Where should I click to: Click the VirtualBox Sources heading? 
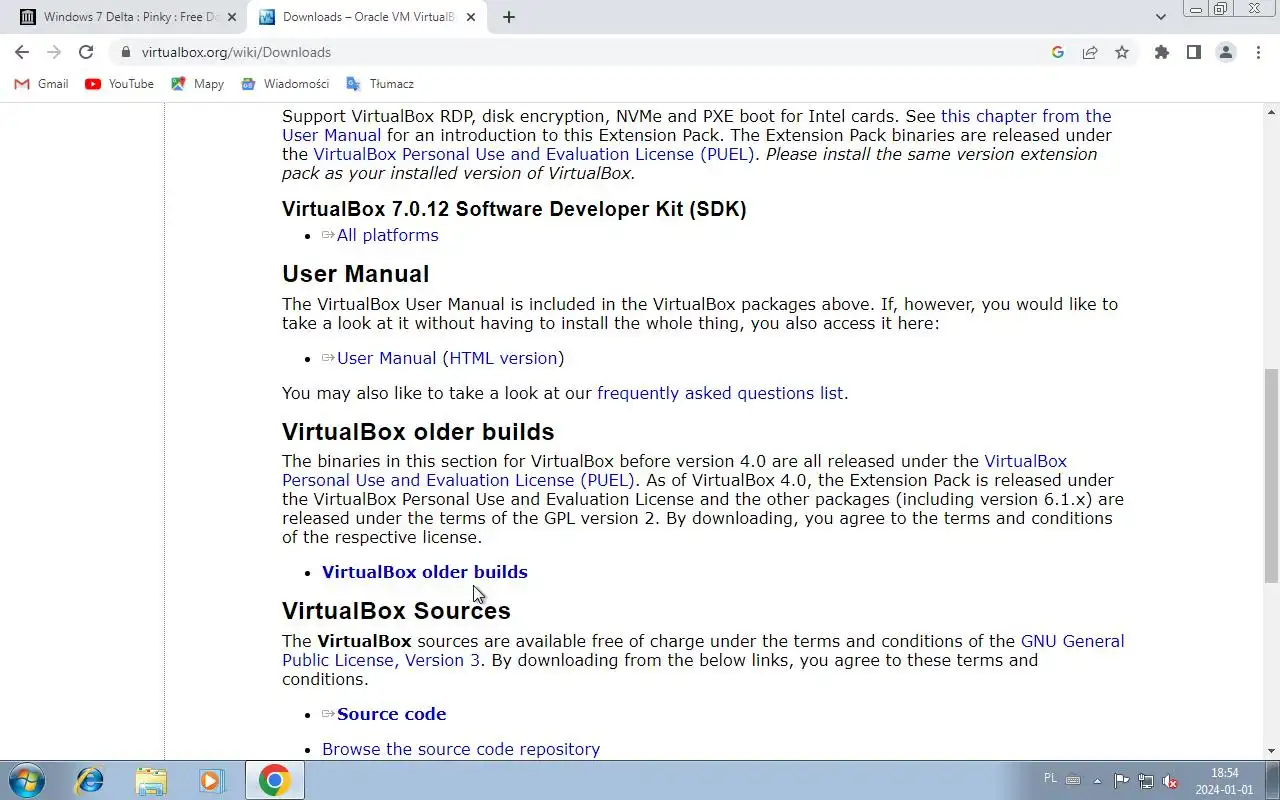pos(396,610)
